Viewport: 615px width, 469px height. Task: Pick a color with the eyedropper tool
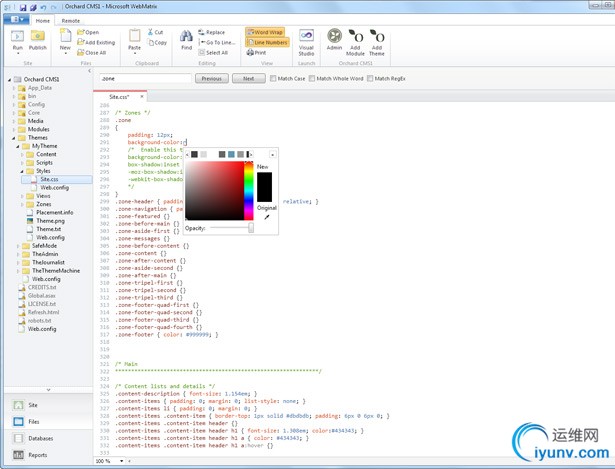[x=267, y=217]
